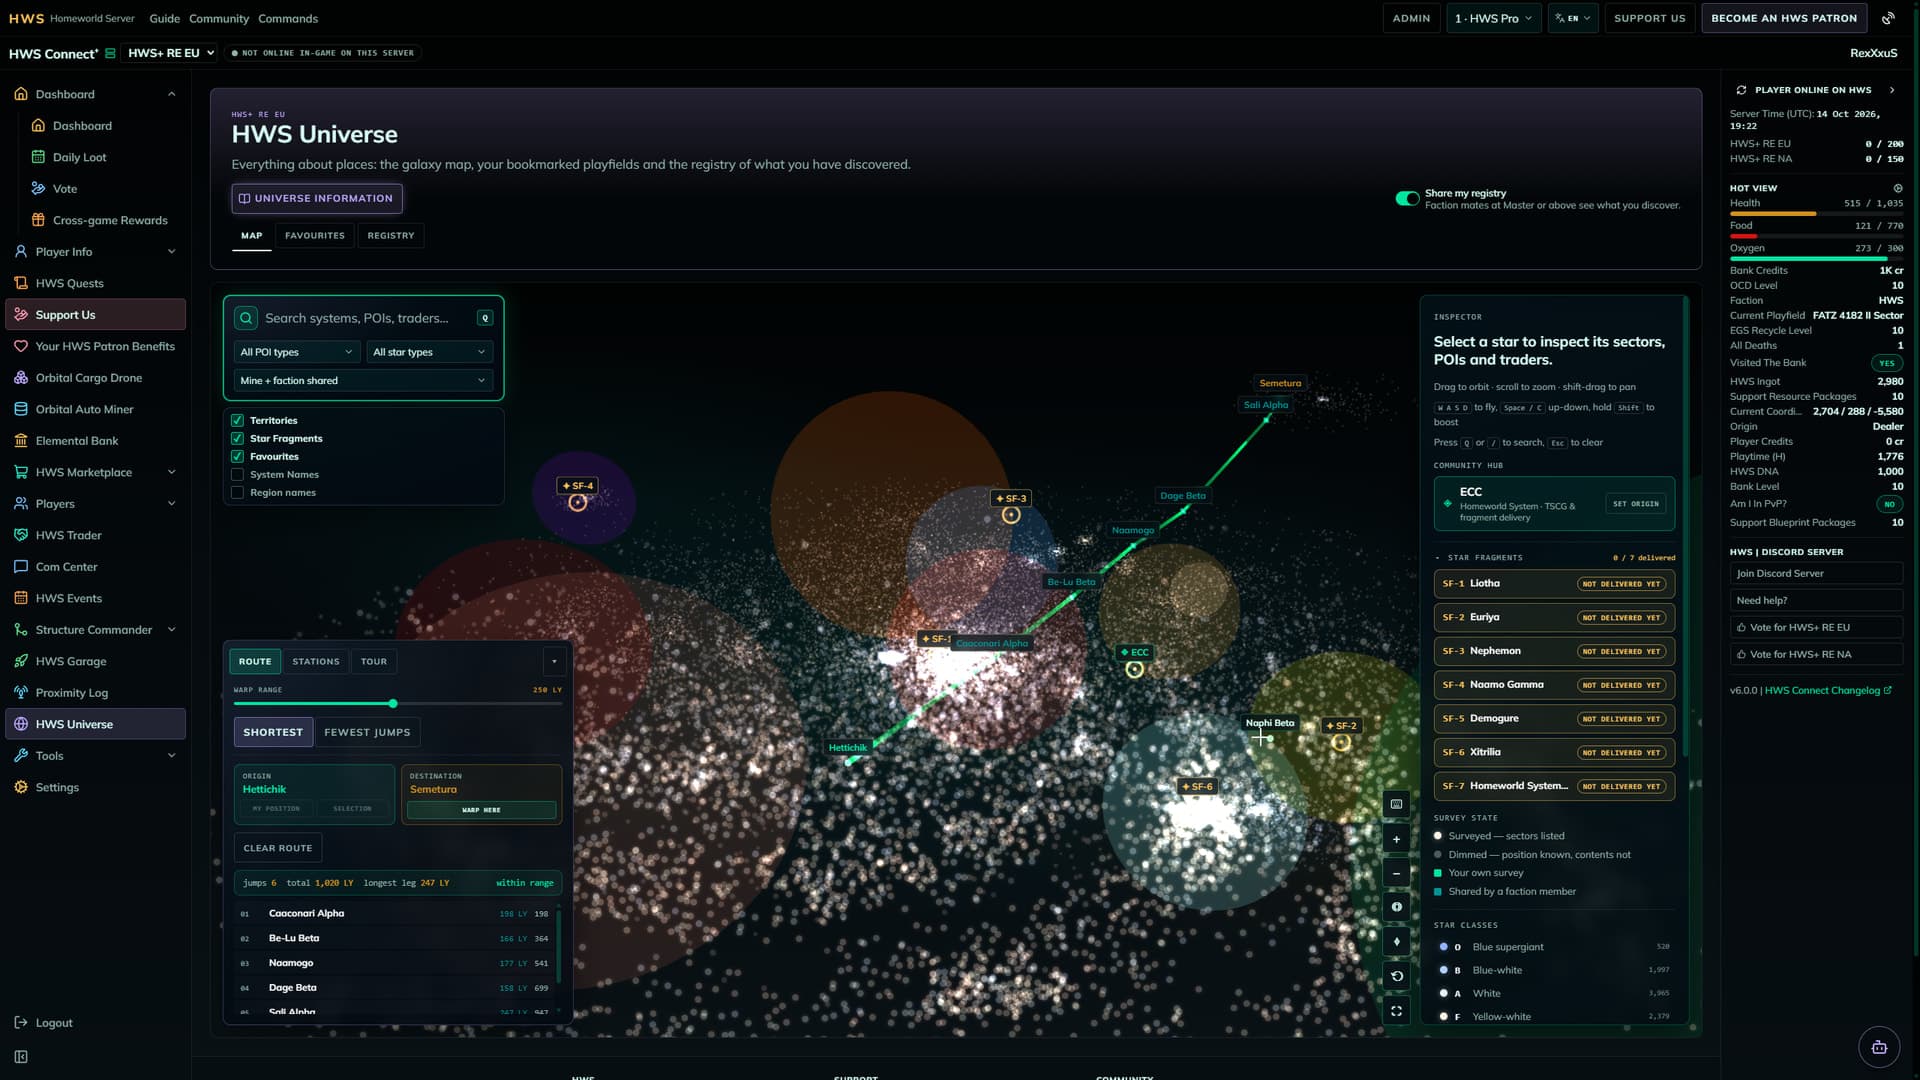Enable the Region names checkbox

tap(237, 493)
